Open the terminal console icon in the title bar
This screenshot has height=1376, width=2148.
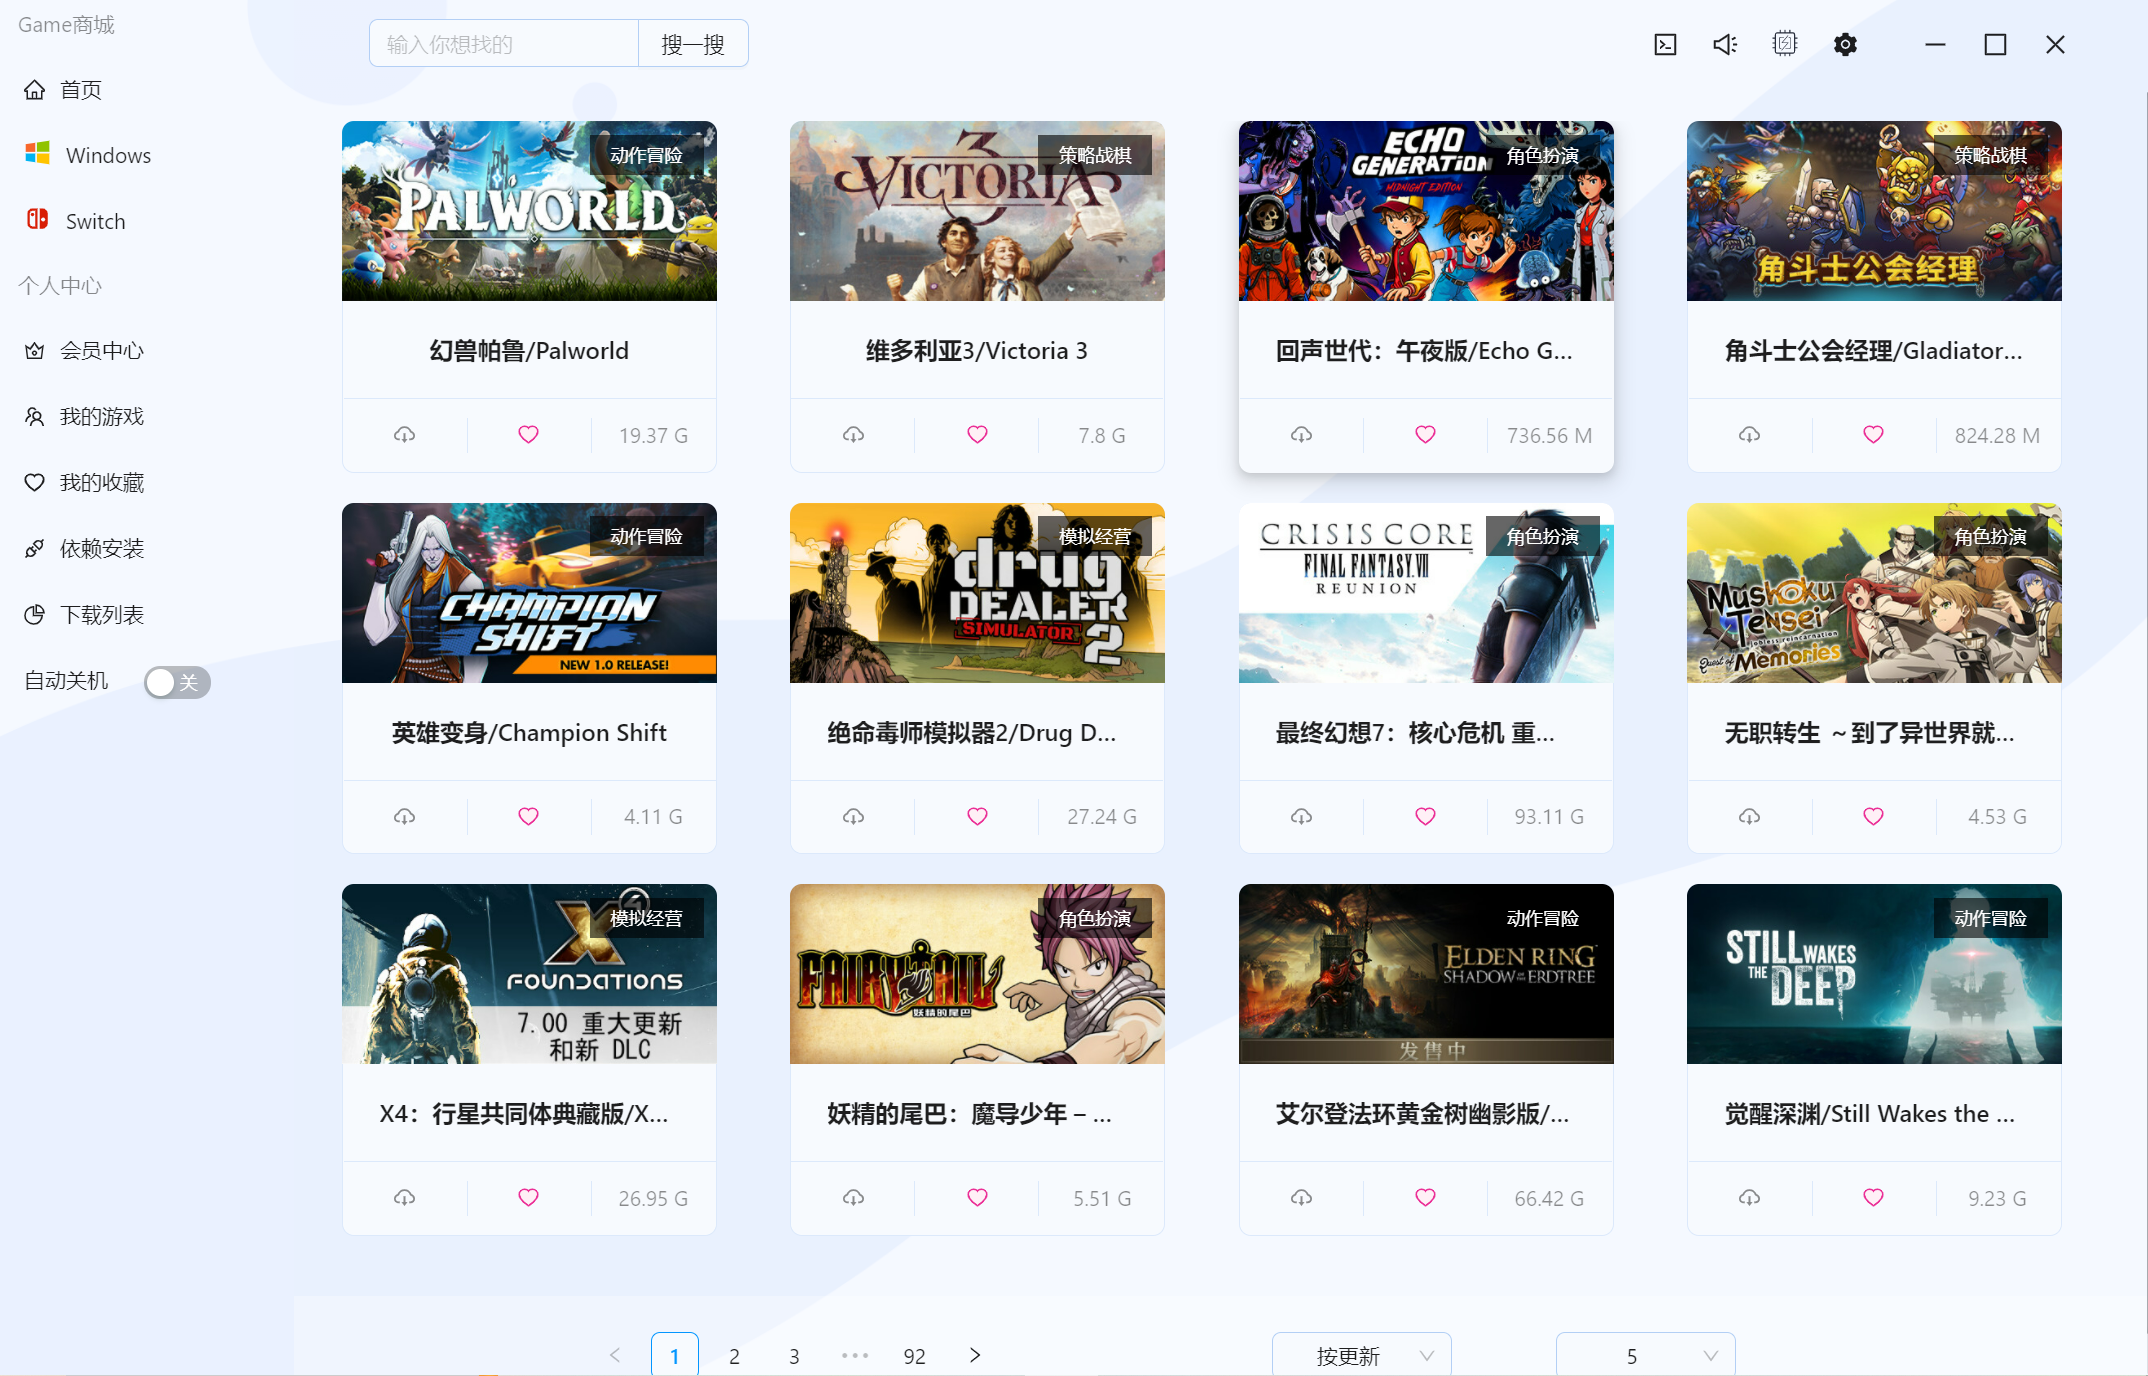[1665, 45]
